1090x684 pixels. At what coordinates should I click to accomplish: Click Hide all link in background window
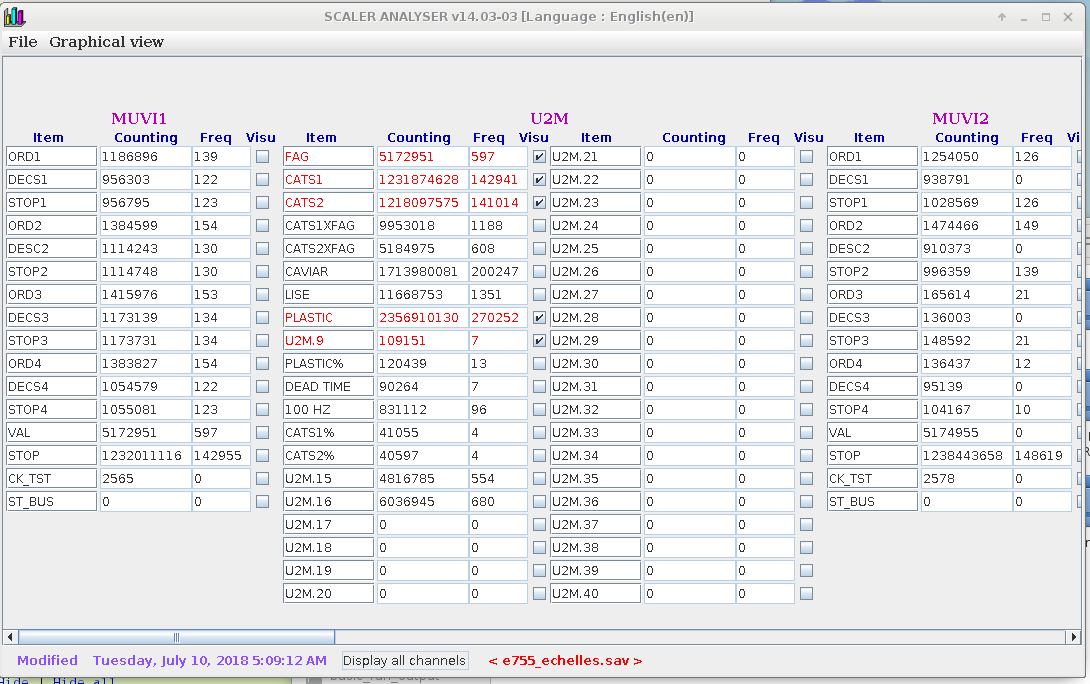click(x=84, y=681)
